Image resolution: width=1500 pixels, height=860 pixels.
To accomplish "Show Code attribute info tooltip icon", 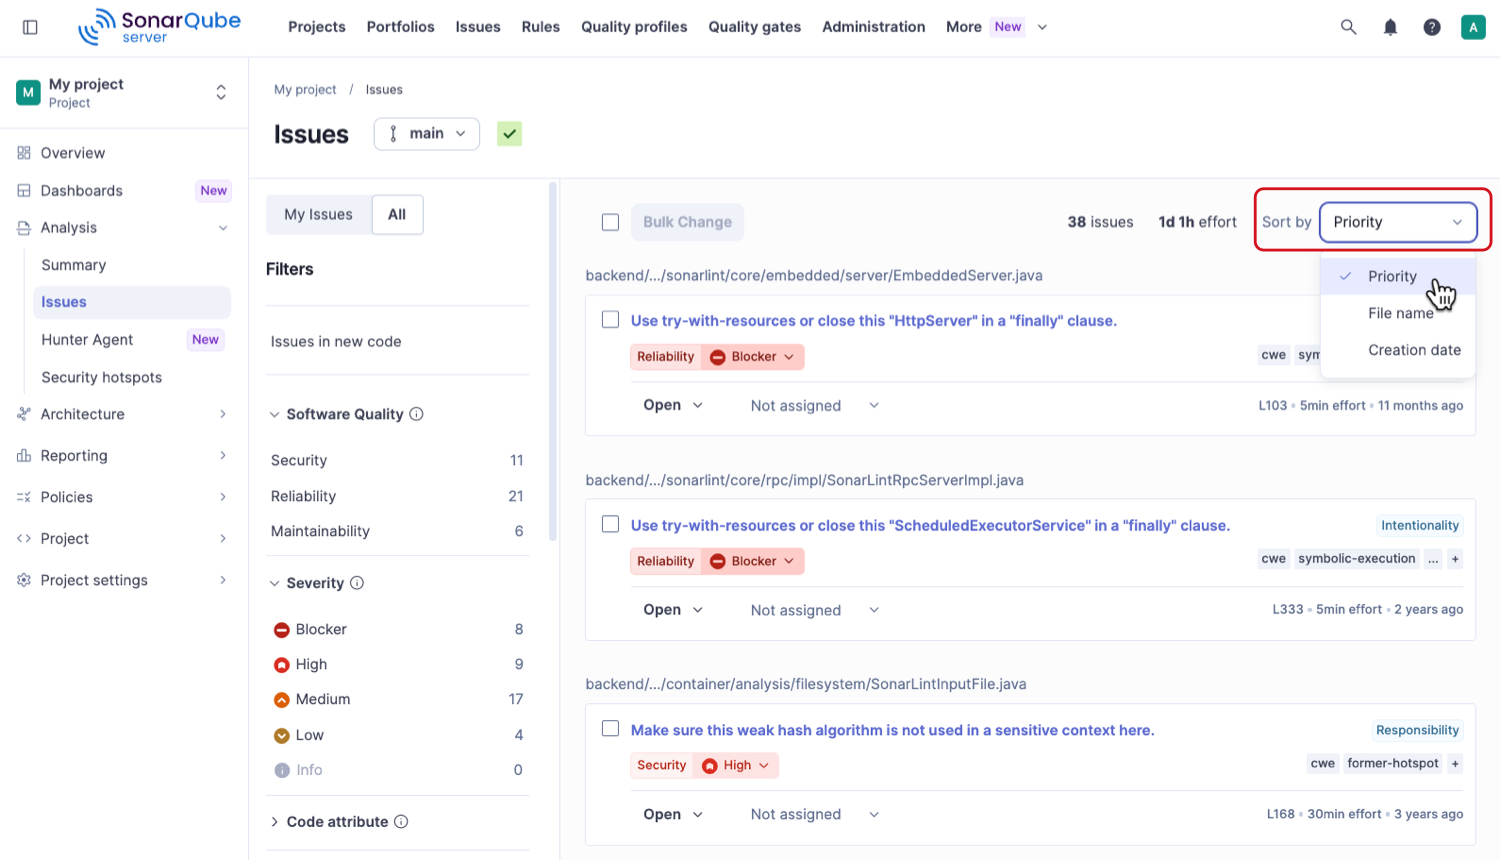I will coord(401,822).
